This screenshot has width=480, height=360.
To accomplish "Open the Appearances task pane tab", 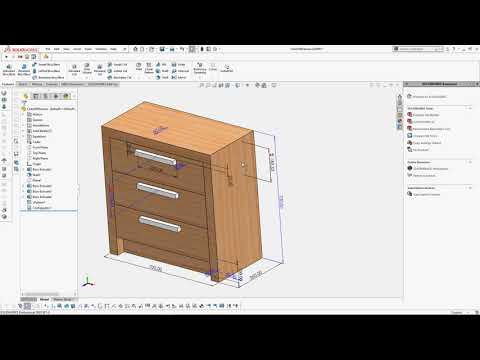I will 400,121.
